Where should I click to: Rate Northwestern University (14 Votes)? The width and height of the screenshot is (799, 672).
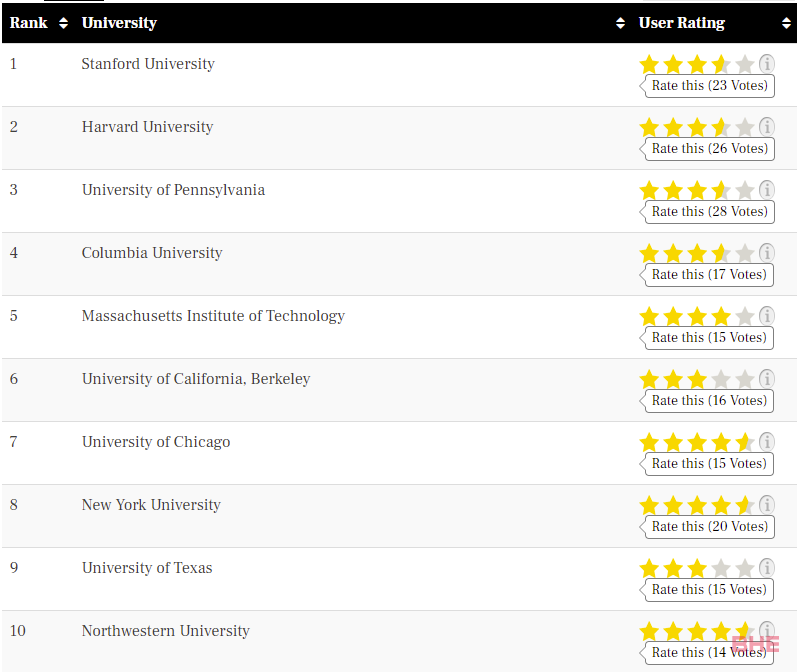(x=709, y=653)
